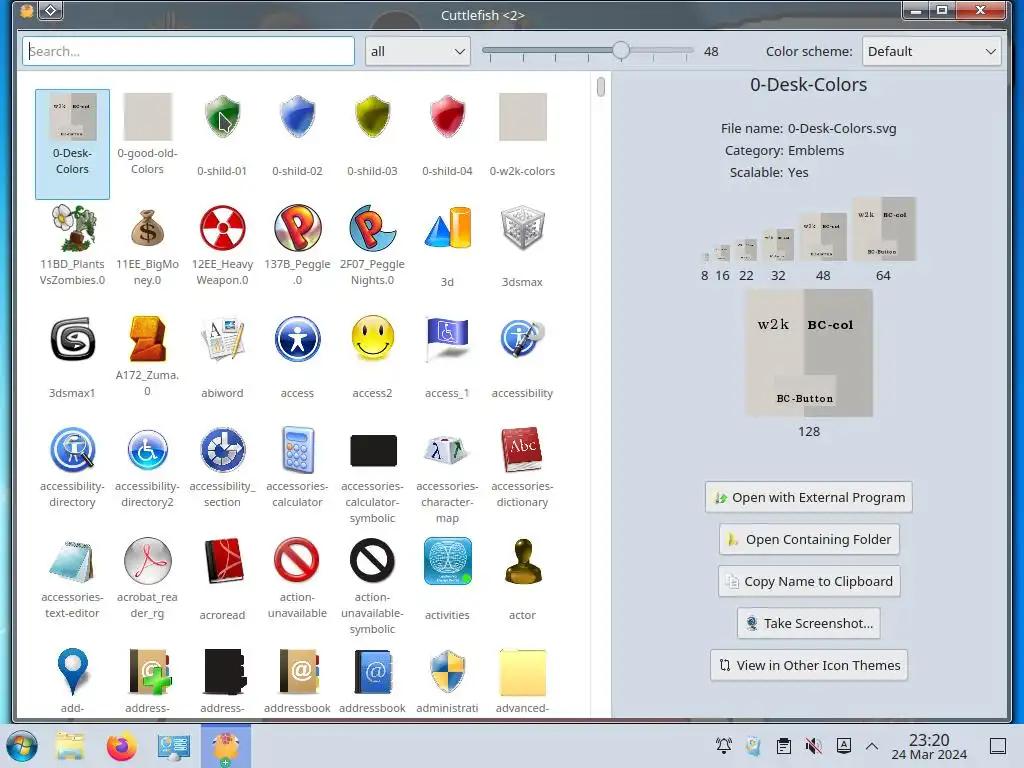Click Open with External Program button

pos(808,498)
